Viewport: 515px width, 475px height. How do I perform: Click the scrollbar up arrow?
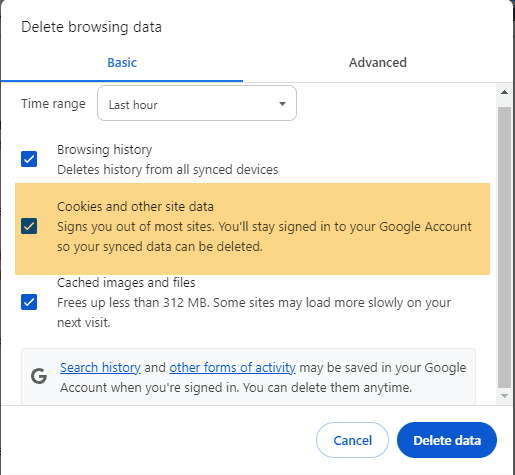pyautogui.click(x=504, y=92)
